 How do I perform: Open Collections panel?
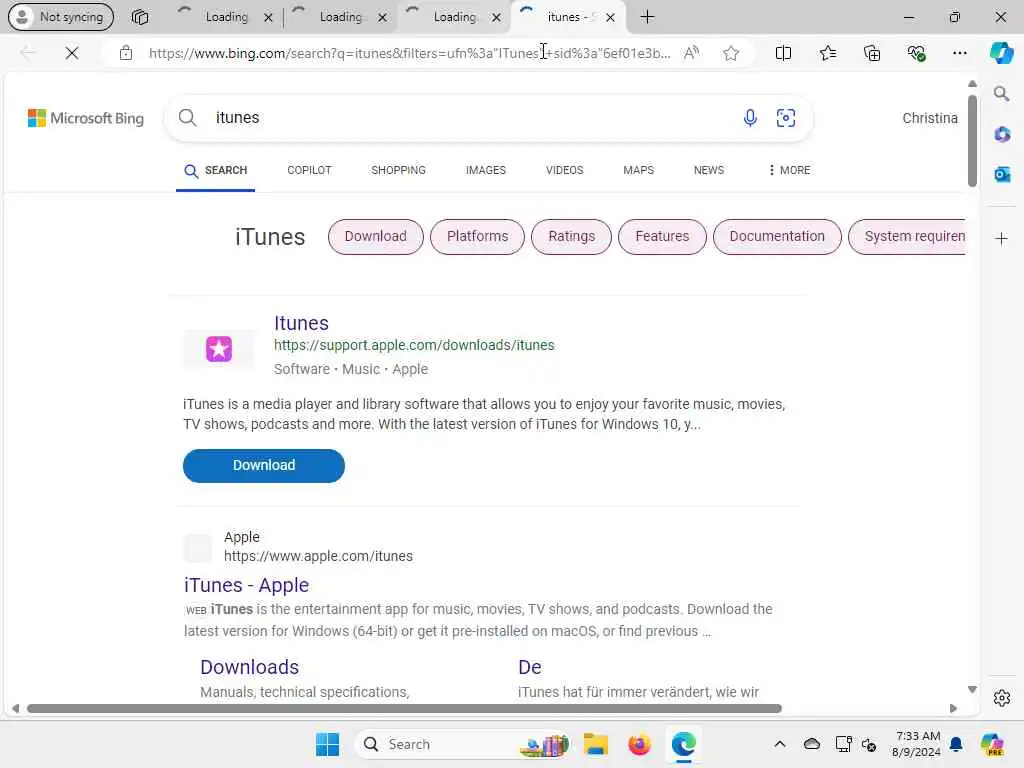coord(872,53)
